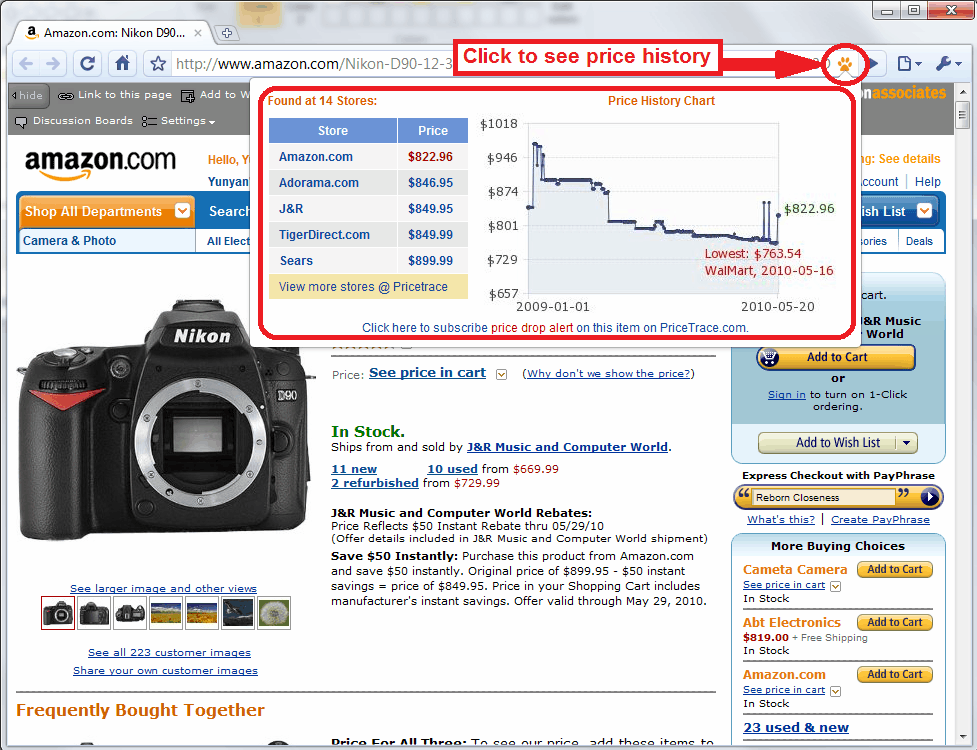
Task: Click Sign in for 1-Click ordering
Action: point(786,394)
